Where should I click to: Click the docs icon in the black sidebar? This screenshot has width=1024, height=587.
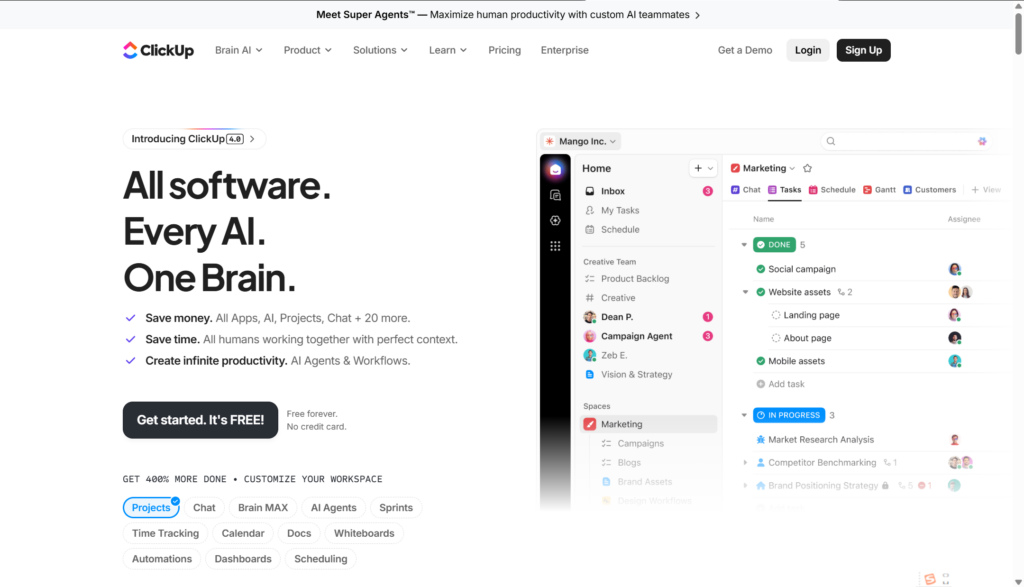555,195
